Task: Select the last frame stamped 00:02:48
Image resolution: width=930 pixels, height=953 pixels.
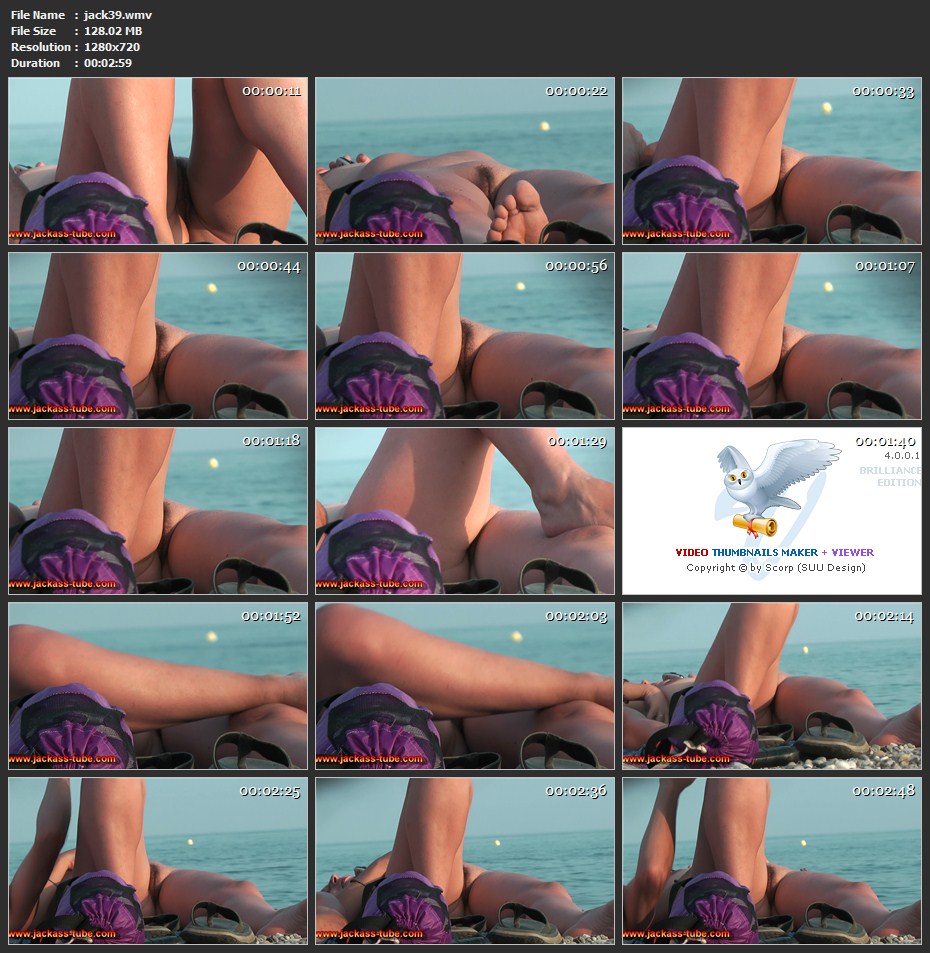Action: pyautogui.click(x=771, y=861)
